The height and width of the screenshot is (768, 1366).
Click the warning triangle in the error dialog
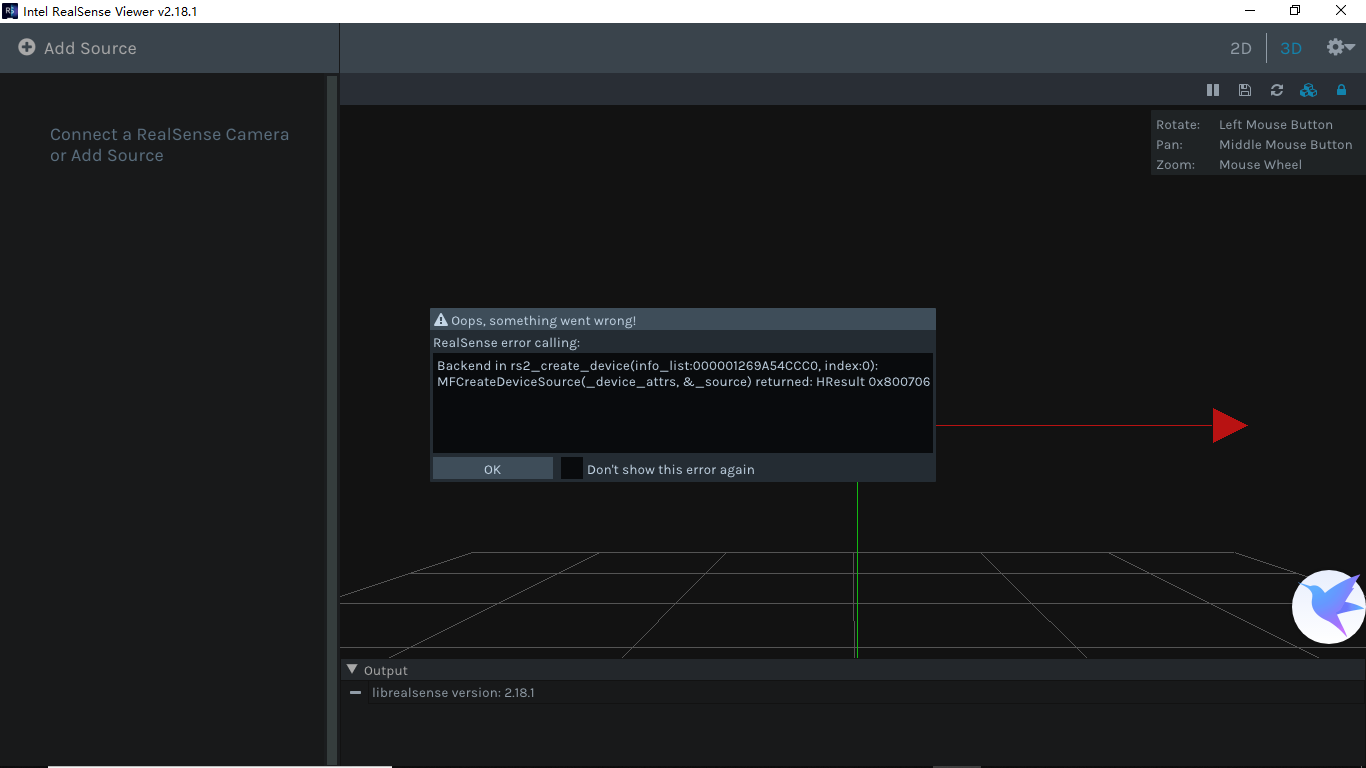click(441, 319)
